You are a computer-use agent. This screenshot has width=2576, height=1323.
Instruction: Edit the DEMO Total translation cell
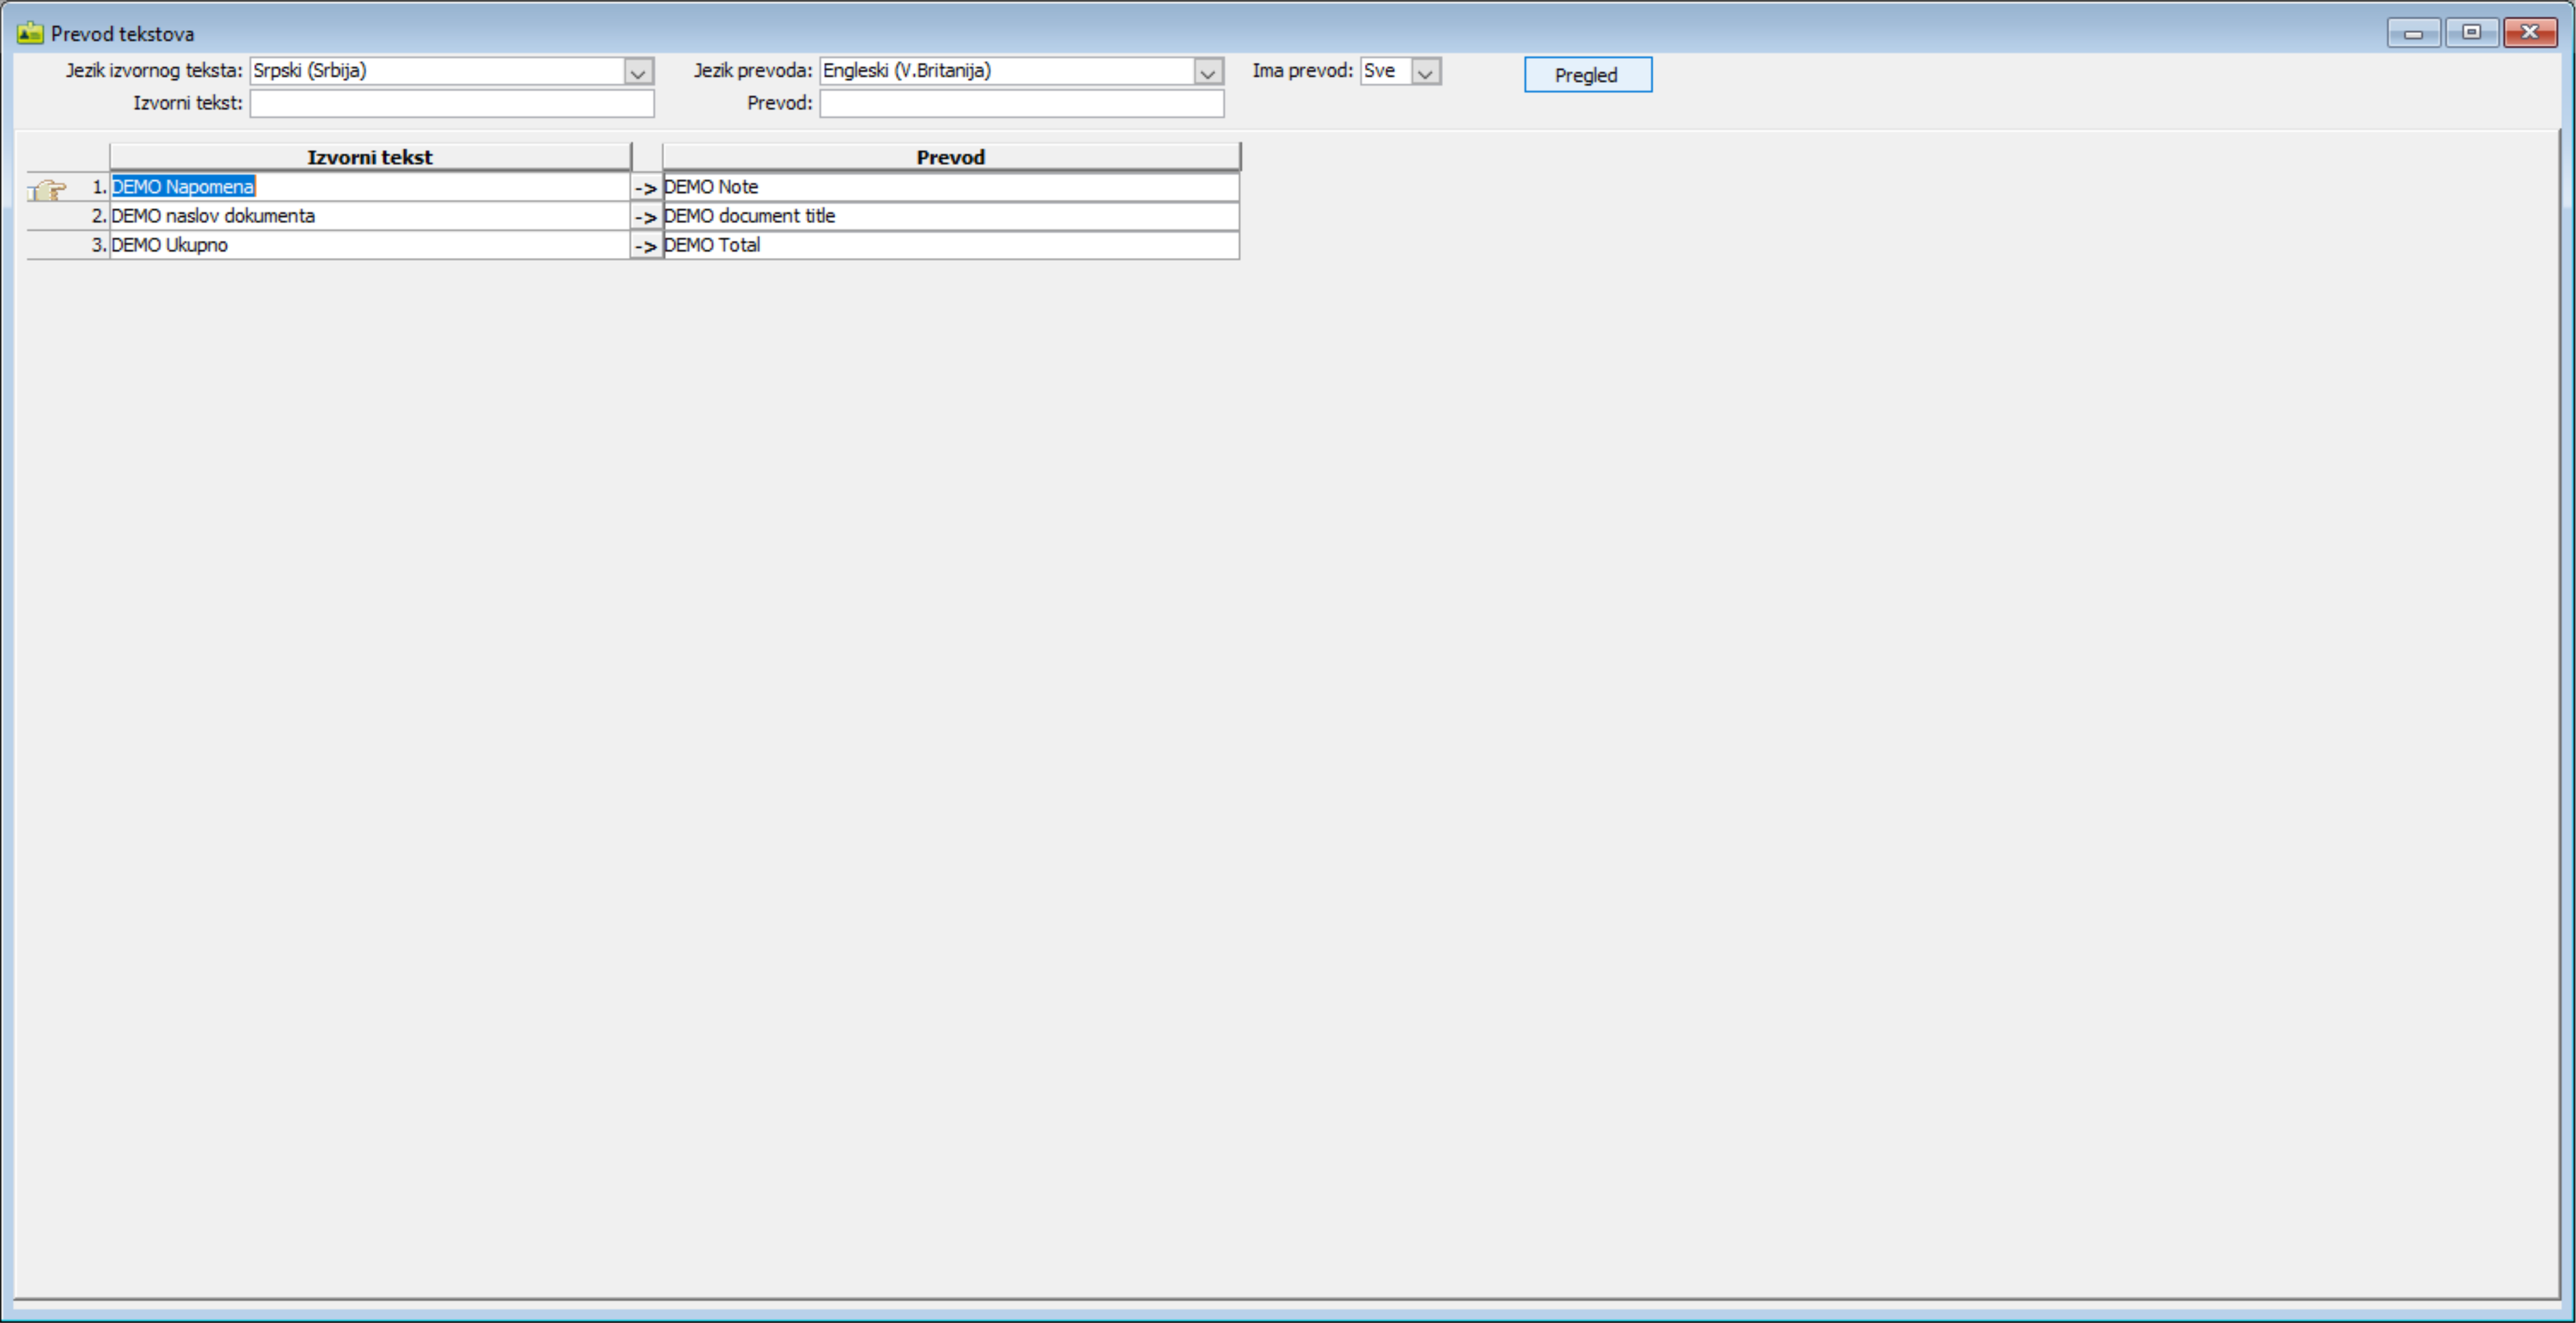951,245
